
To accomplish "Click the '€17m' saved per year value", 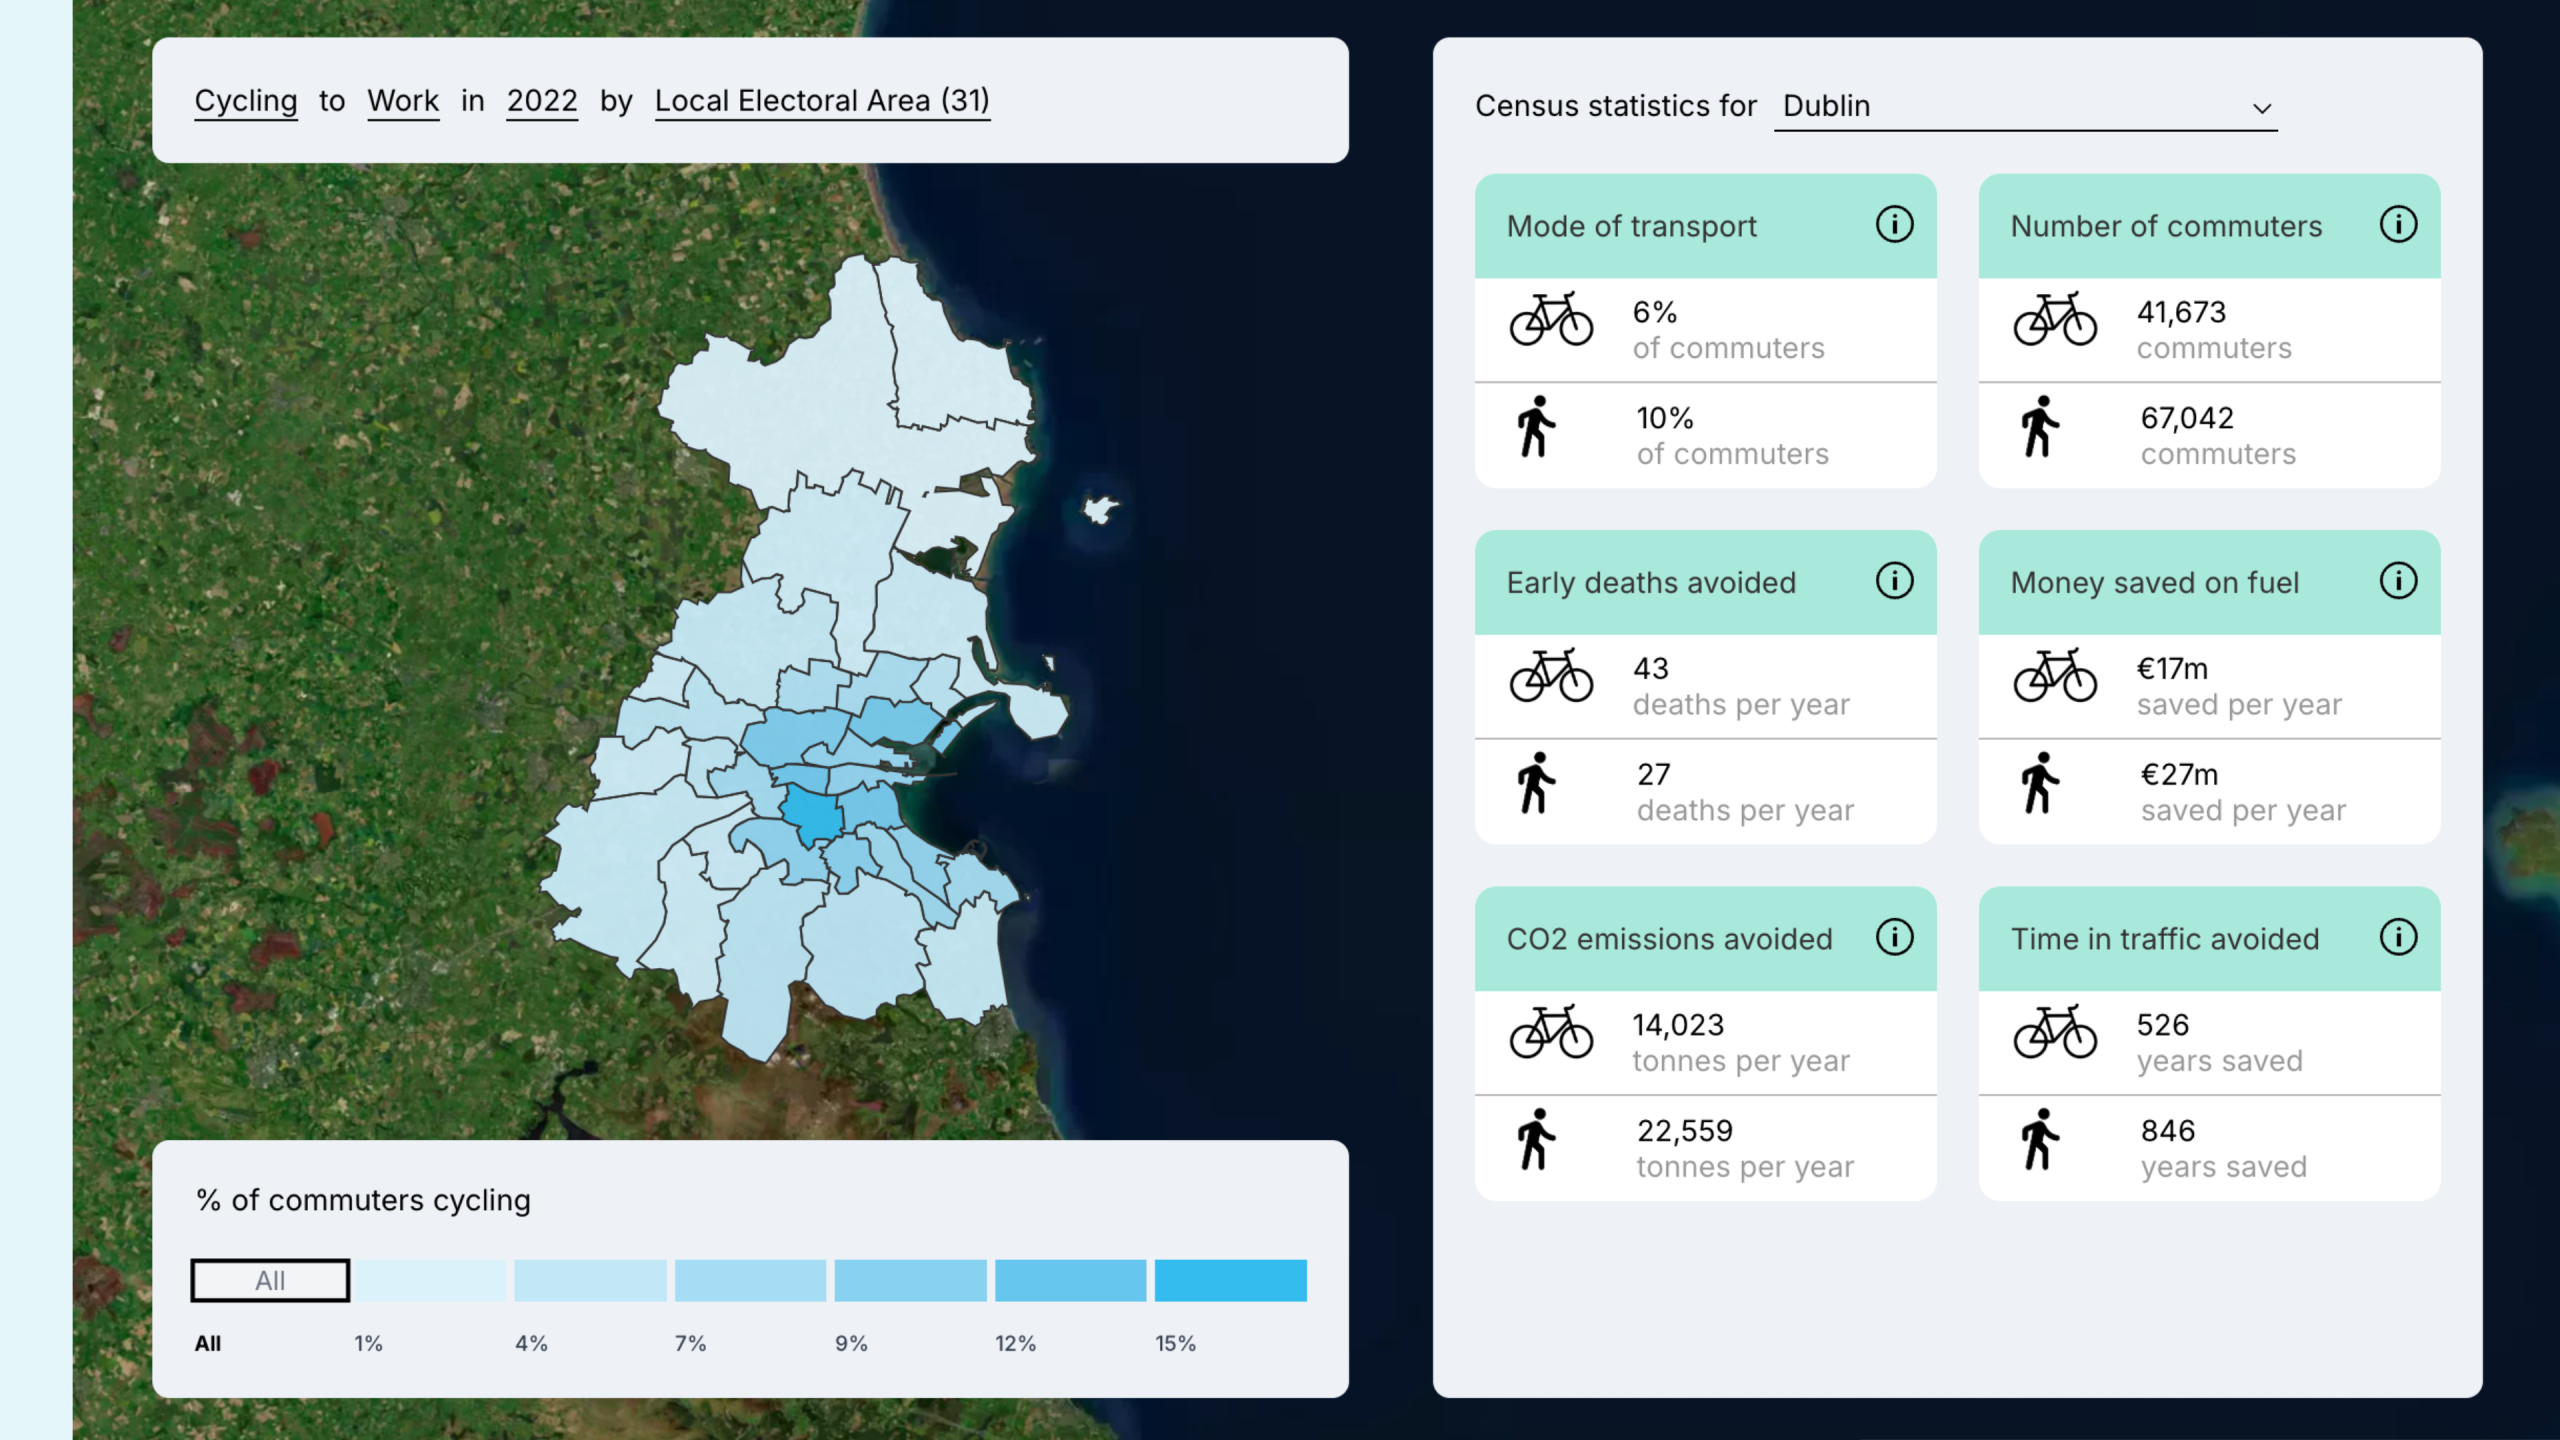I will coord(2172,668).
